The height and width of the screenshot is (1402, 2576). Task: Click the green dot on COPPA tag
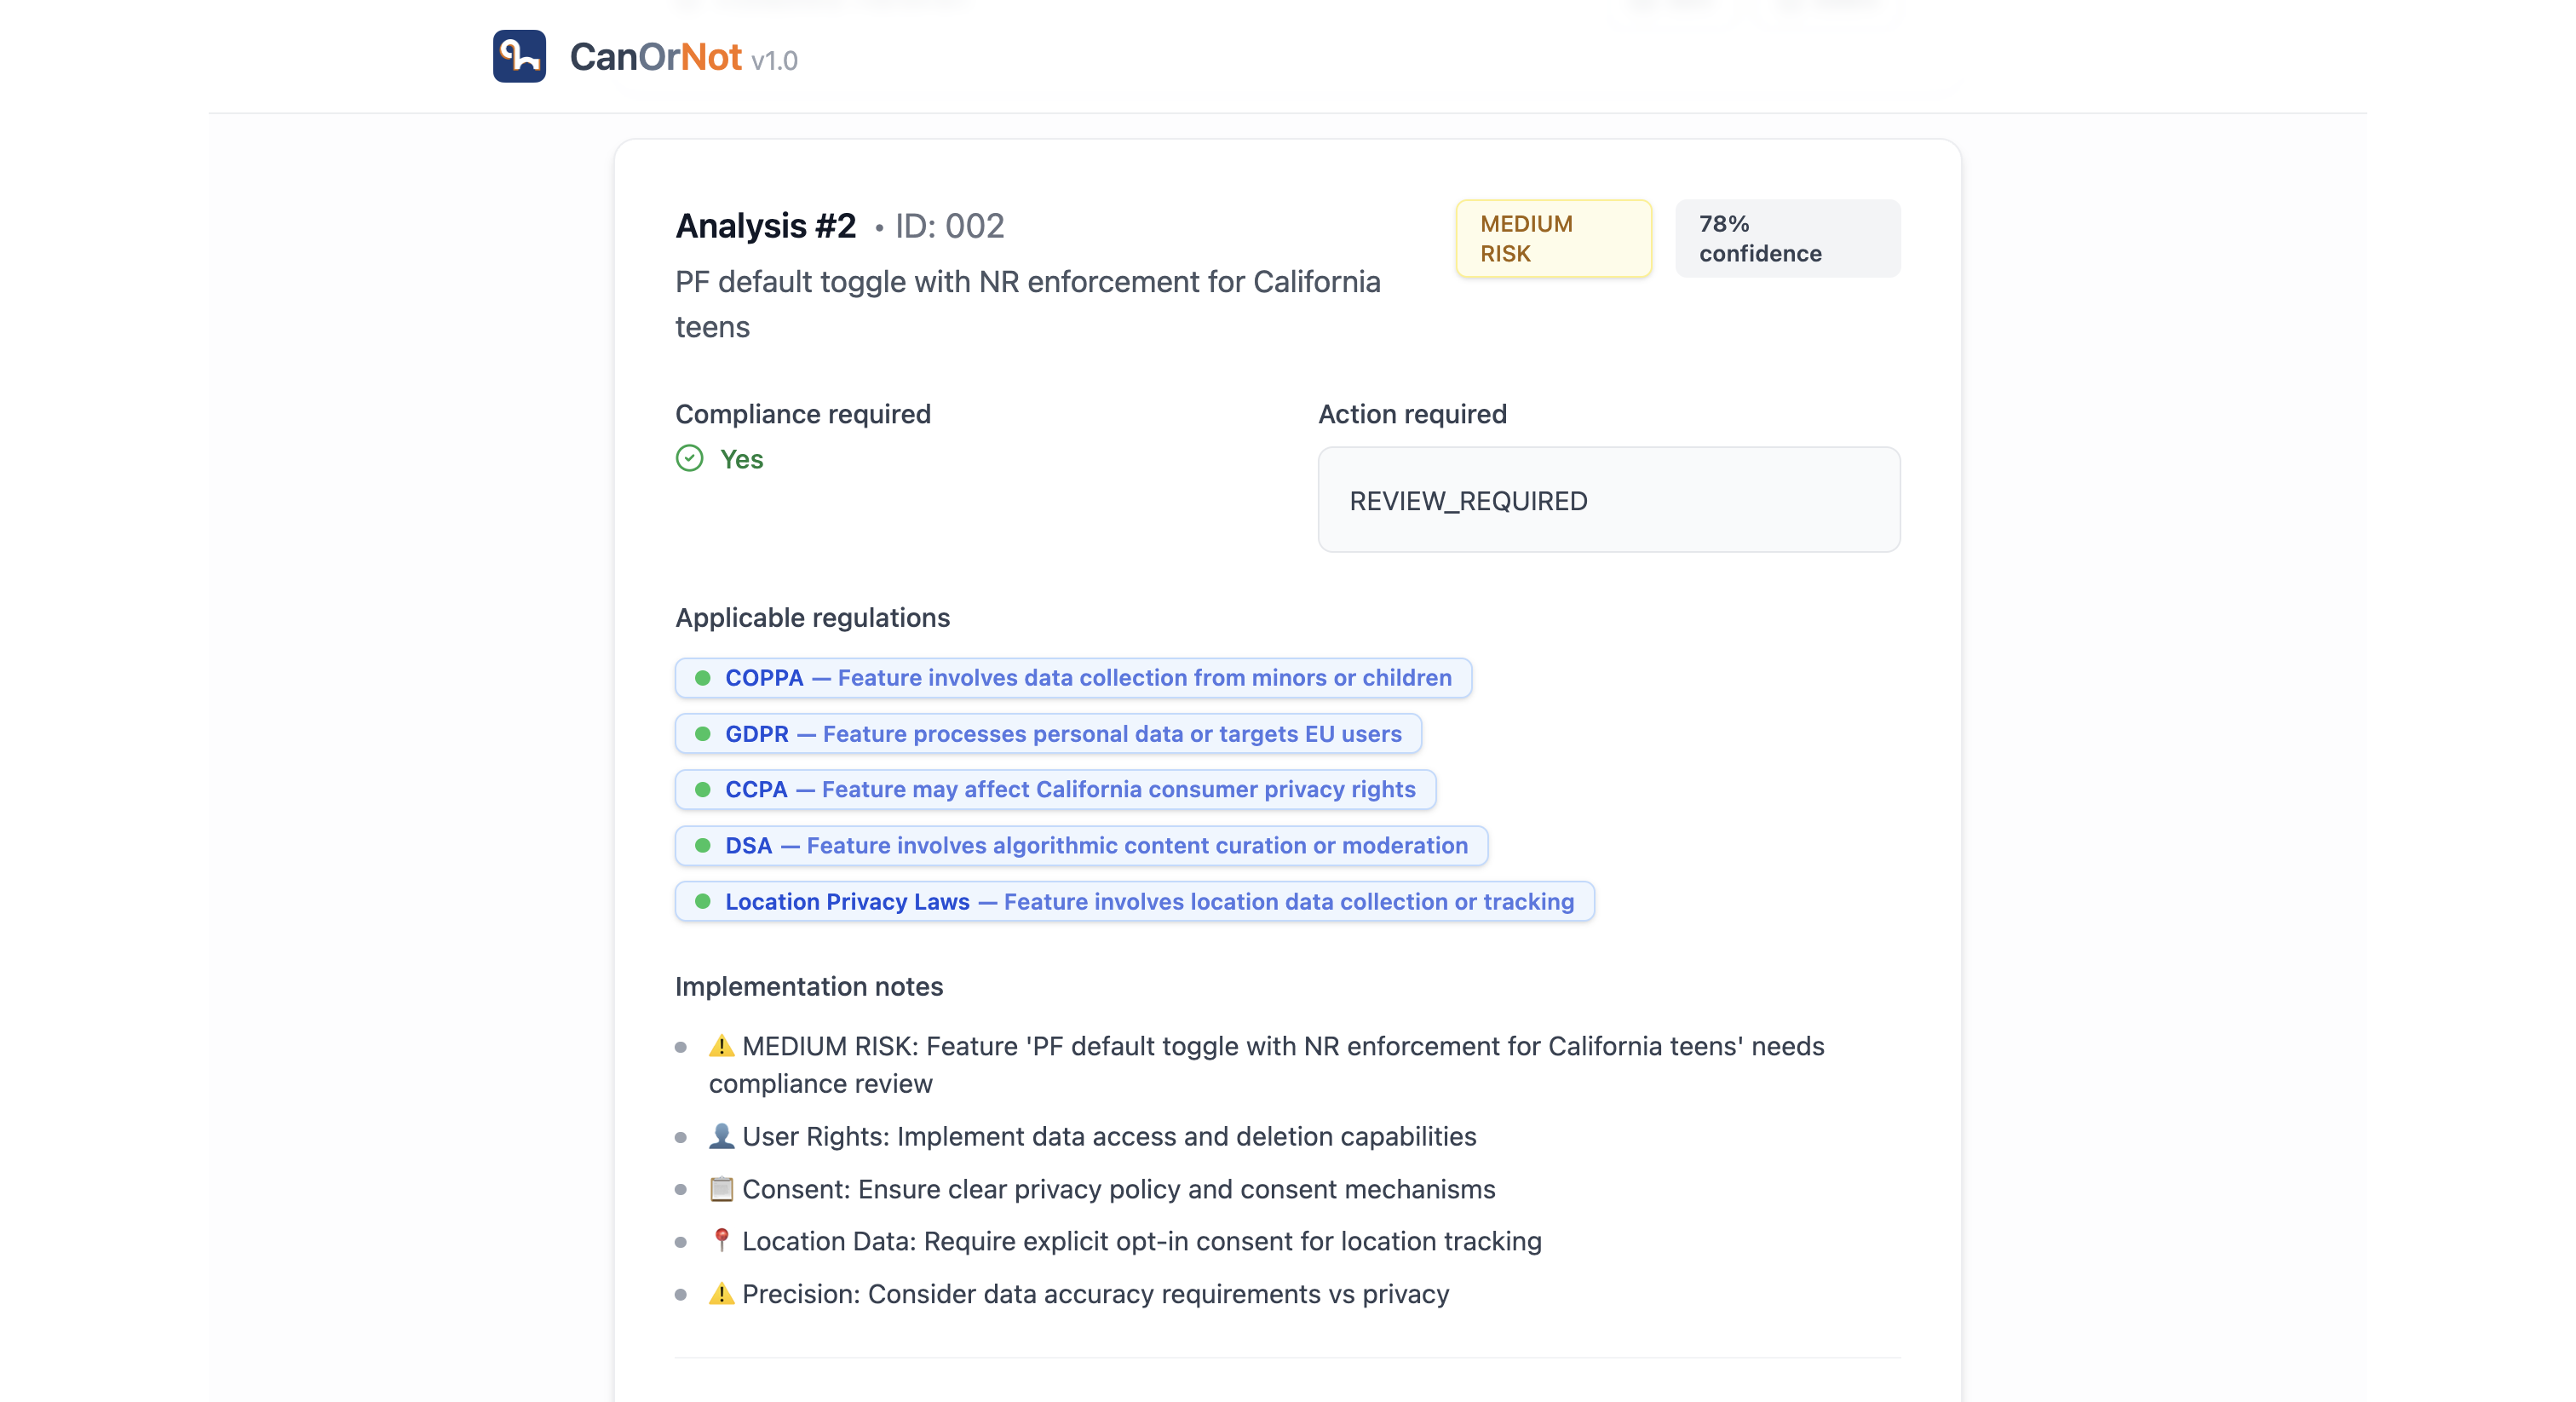pyautogui.click(x=703, y=678)
